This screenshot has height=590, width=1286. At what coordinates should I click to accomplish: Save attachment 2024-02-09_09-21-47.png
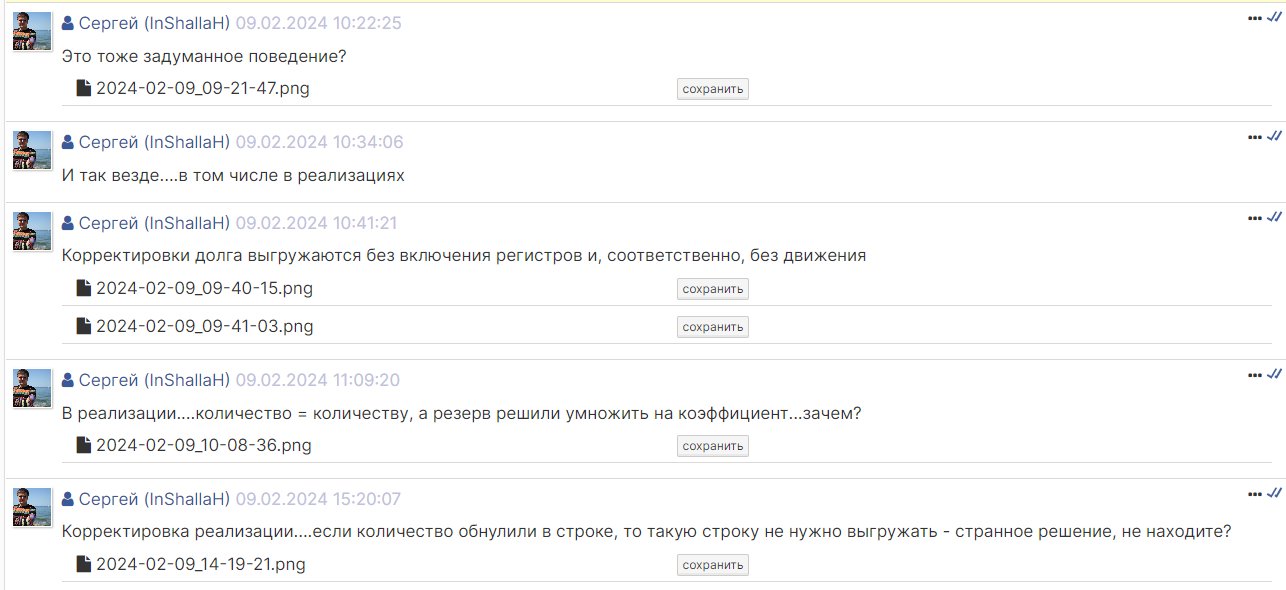713,89
